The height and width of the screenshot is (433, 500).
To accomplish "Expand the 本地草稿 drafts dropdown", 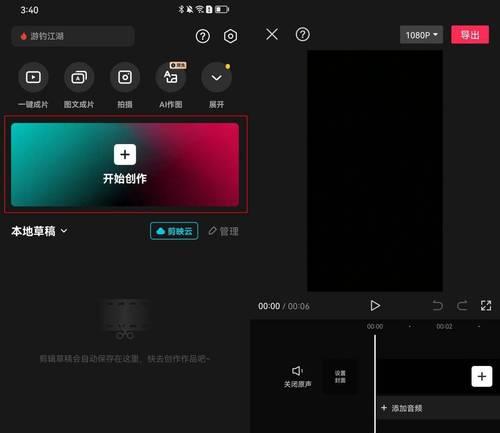I will tap(39, 231).
